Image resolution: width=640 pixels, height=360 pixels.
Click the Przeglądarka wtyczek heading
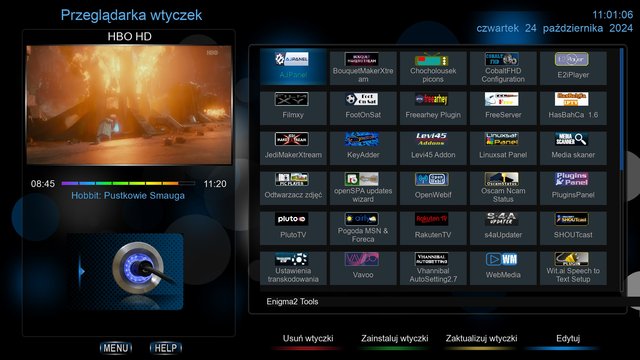tap(131, 15)
